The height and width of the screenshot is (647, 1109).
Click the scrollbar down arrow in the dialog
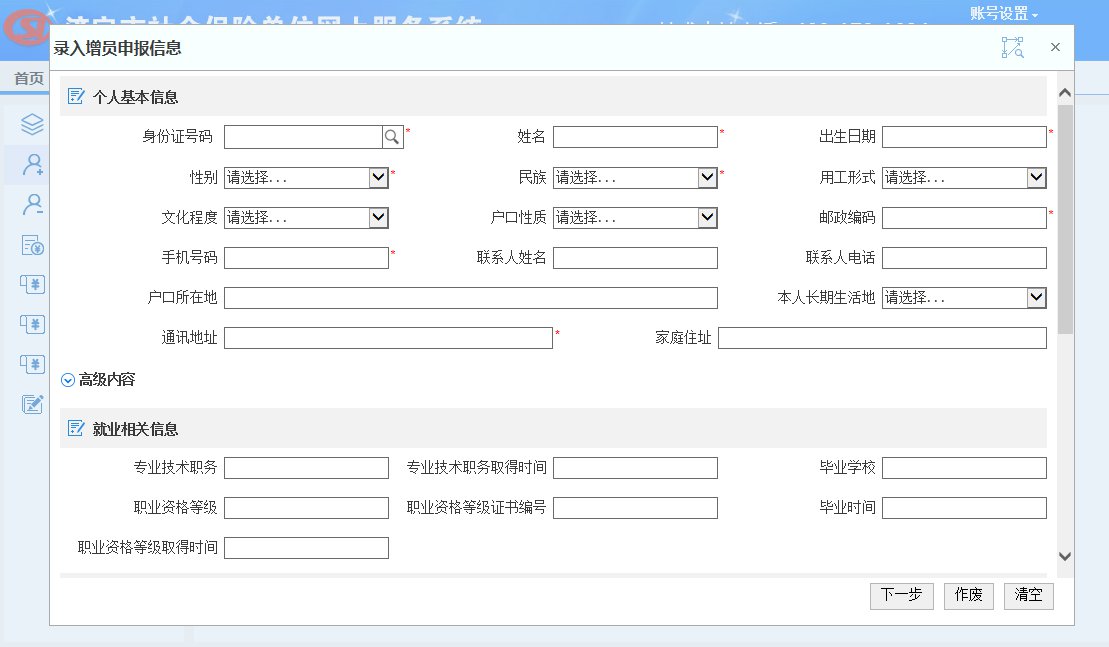1065,557
